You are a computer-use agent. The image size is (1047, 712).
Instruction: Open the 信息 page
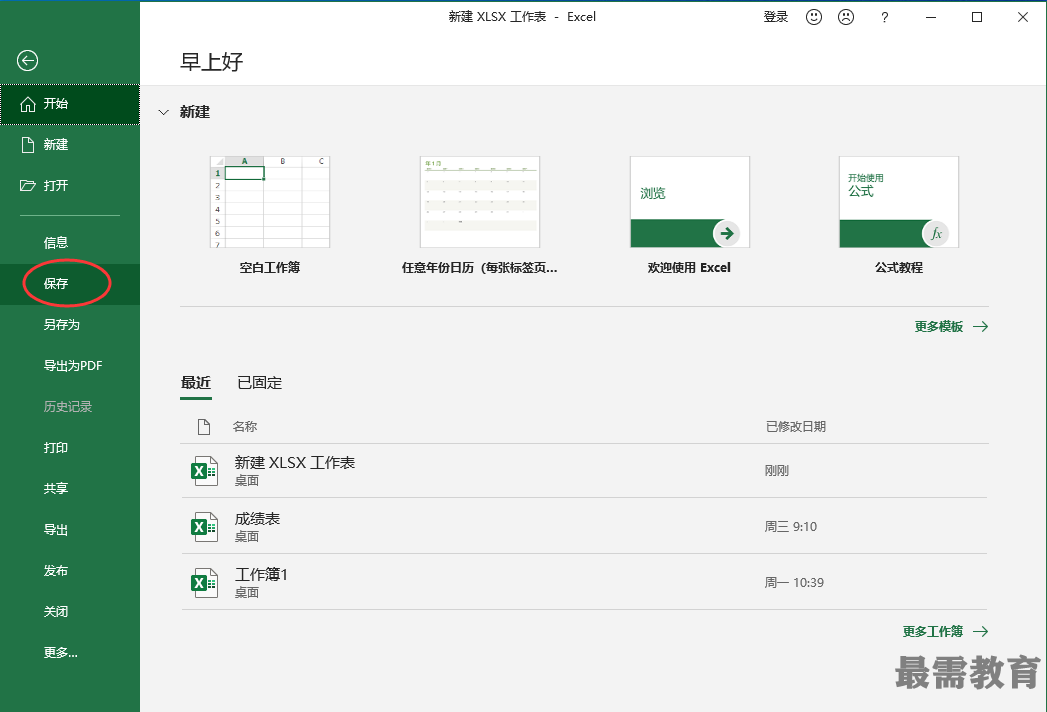click(x=70, y=243)
